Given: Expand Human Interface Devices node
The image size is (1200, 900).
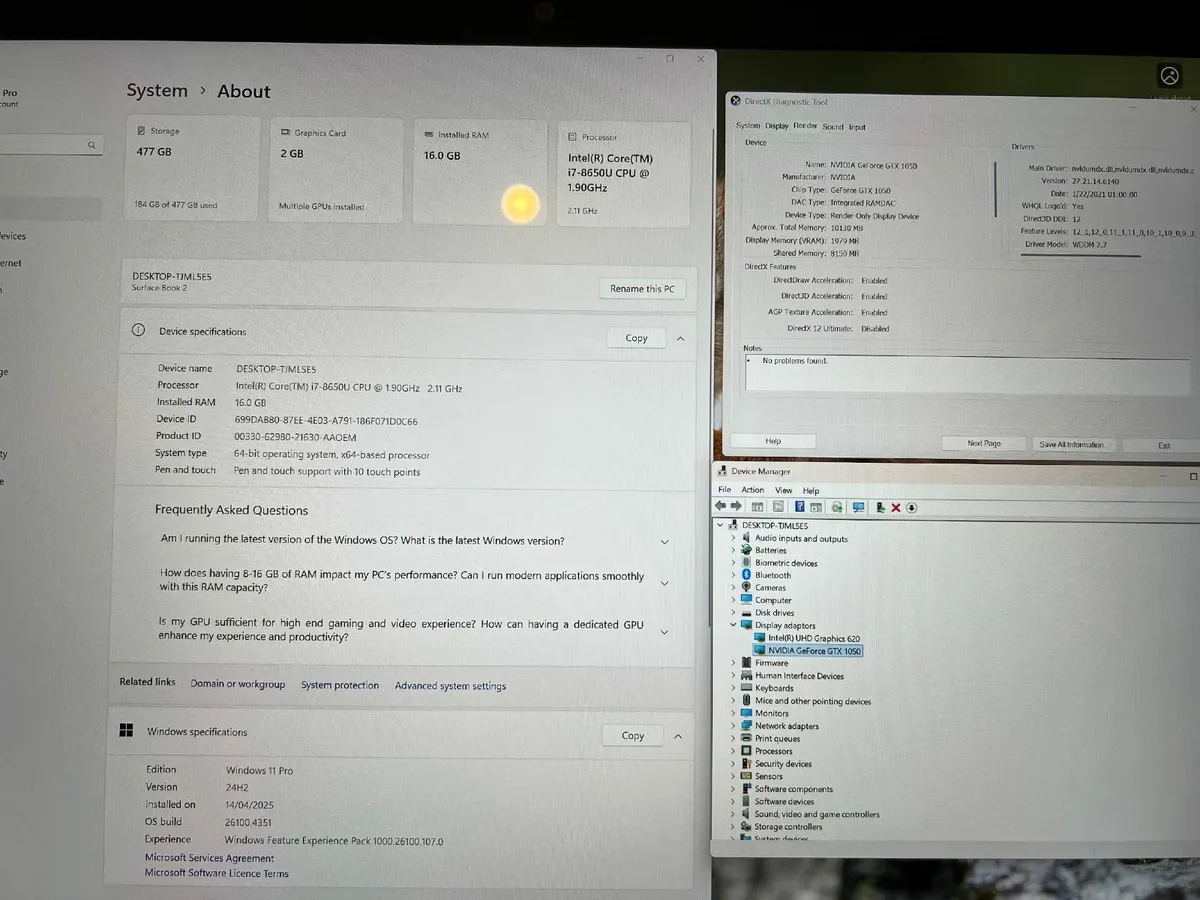Looking at the screenshot, I should (733, 676).
